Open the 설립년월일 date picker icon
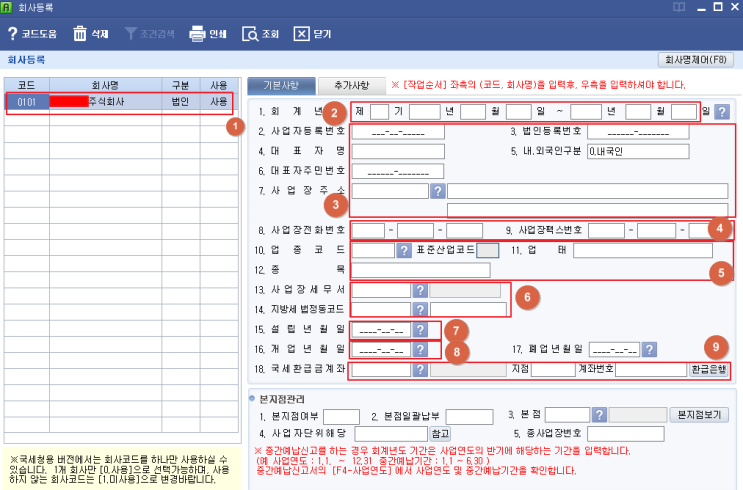Viewport: 743px width, 490px height. point(420,329)
